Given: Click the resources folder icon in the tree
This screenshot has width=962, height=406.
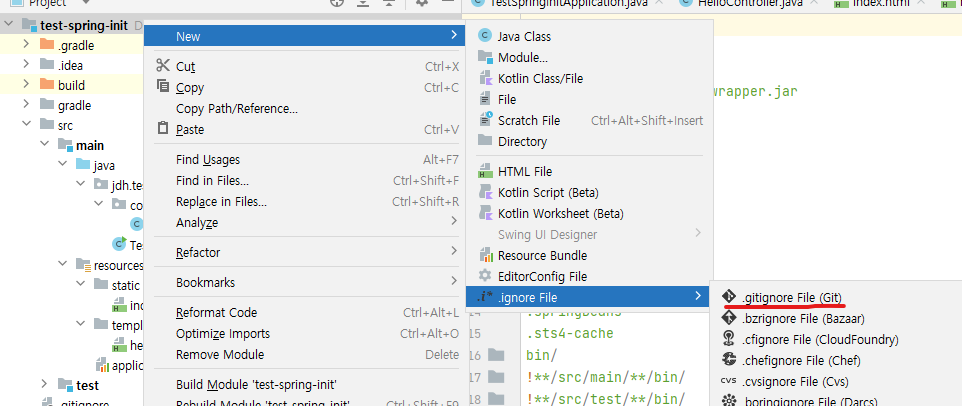Looking at the screenshot, I should [x=83, y=265].
